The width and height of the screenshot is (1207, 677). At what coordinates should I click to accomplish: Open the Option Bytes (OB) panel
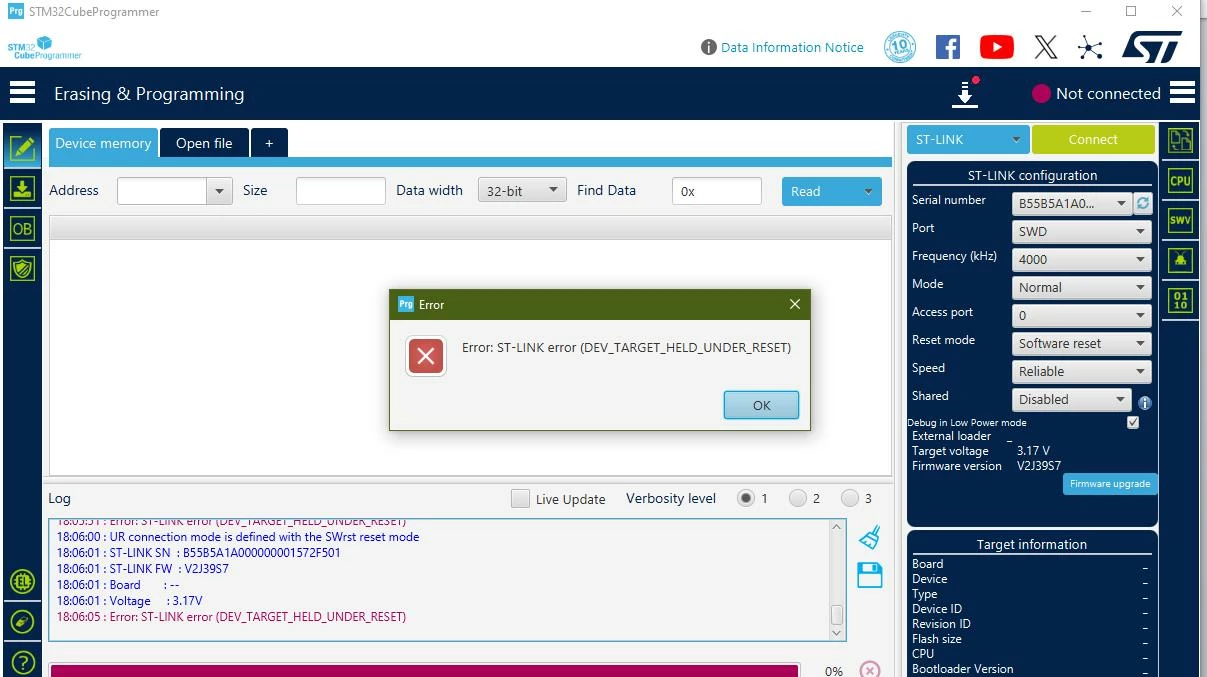pos(22,228)
